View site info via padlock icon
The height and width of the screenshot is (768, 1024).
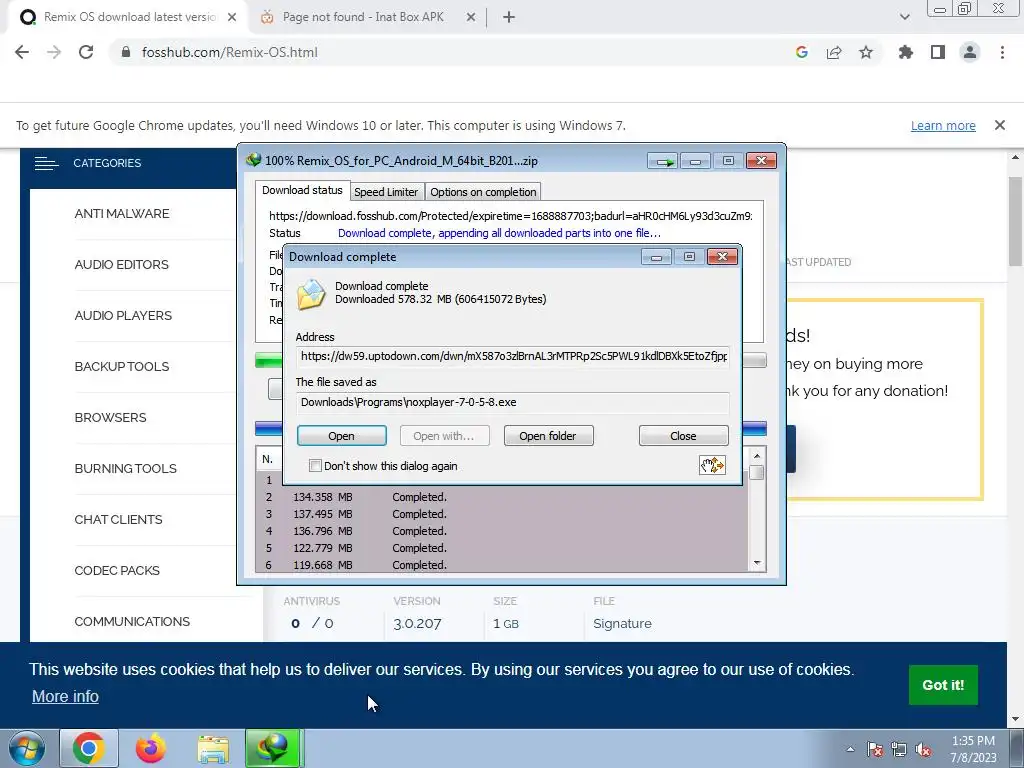point(127,52)
